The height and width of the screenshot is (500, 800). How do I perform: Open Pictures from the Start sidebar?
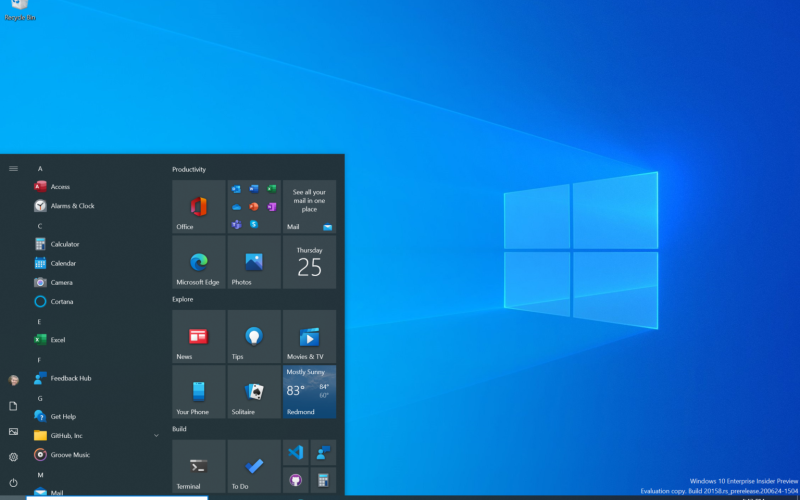coord(13,431)
